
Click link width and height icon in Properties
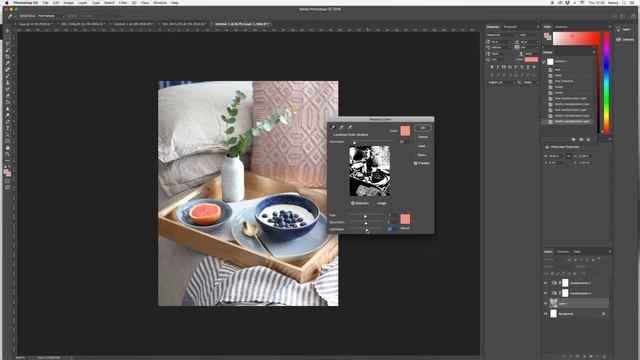(568, 156)
